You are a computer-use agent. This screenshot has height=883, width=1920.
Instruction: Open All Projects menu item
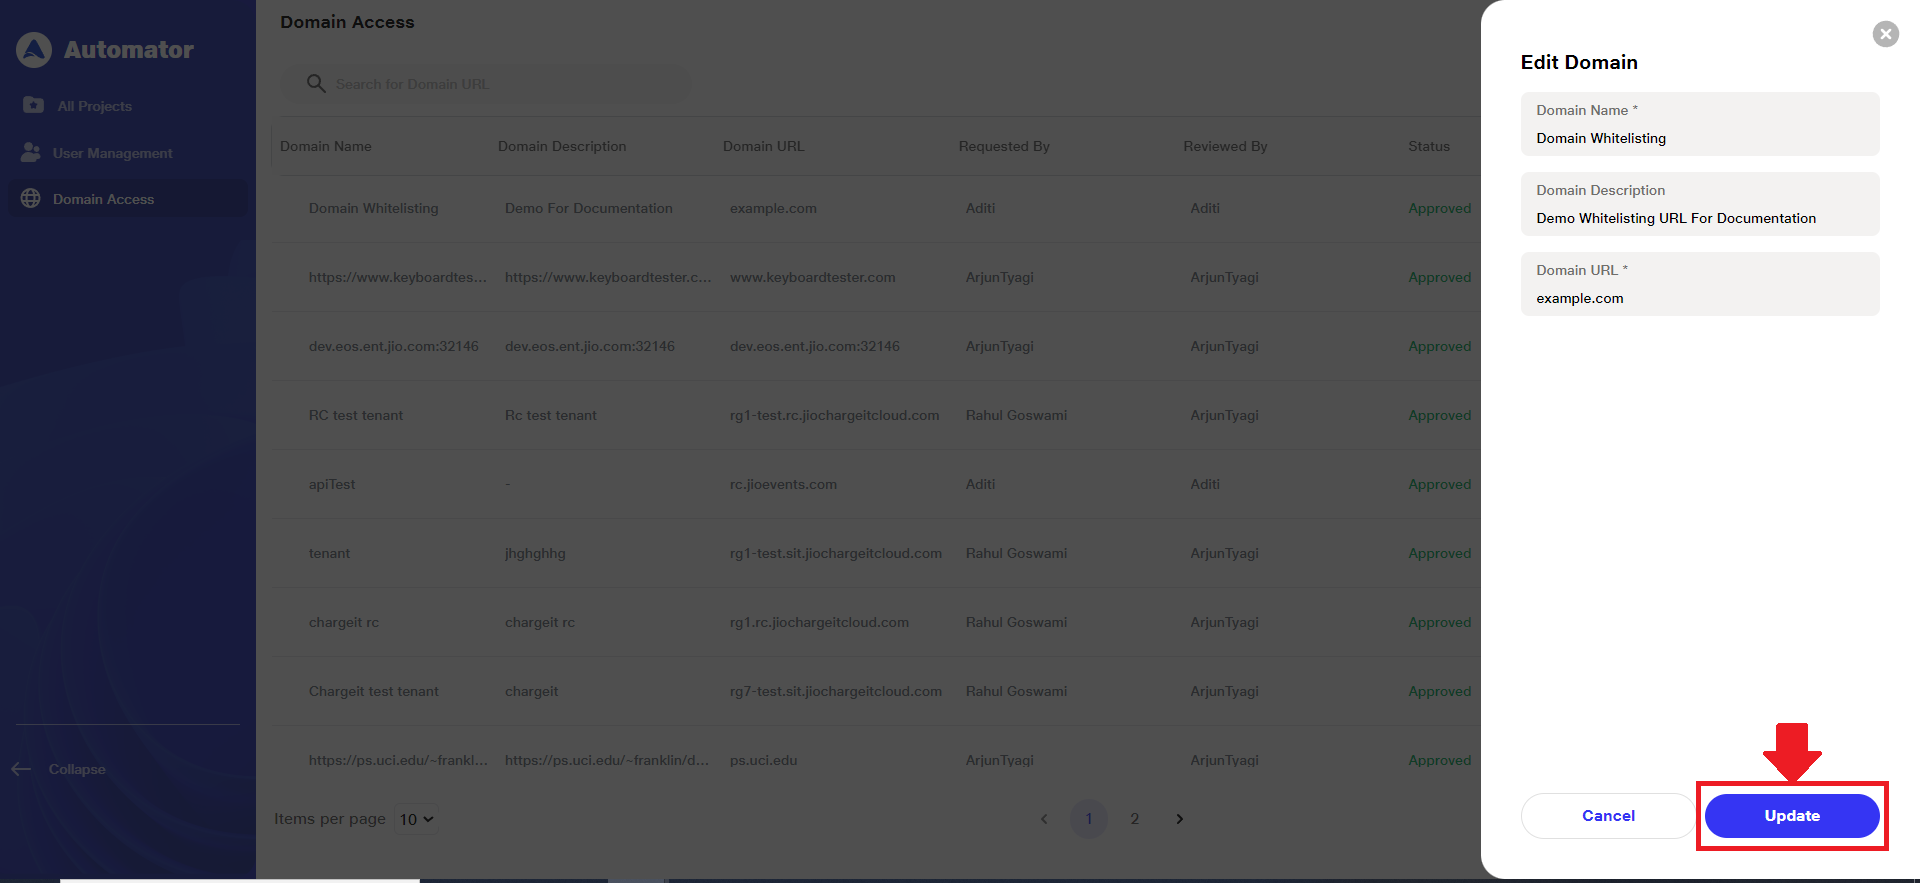(94, 106)
